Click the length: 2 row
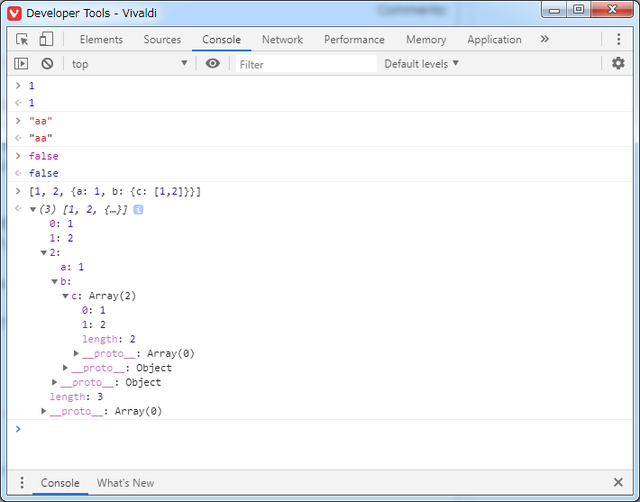Screen dimensions: 640x502 pyautogui.click(x=109, y=339)
